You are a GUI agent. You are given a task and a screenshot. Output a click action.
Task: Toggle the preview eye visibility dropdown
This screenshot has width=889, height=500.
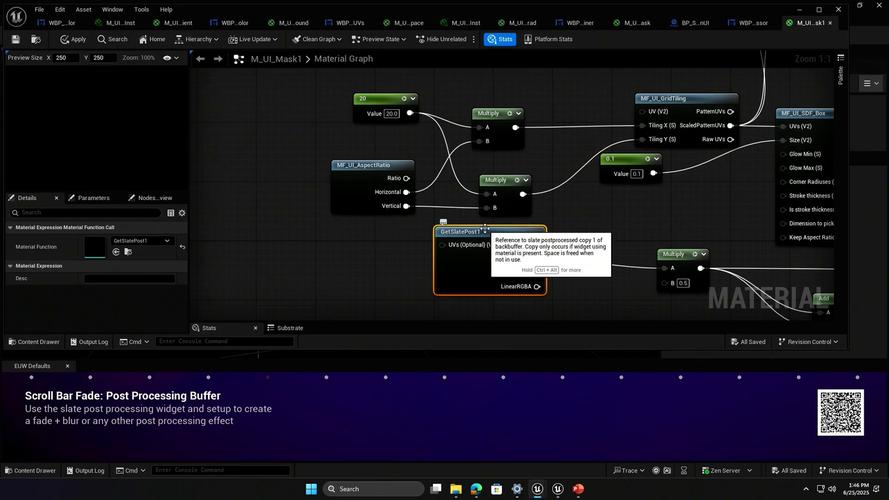click(172, 58)
